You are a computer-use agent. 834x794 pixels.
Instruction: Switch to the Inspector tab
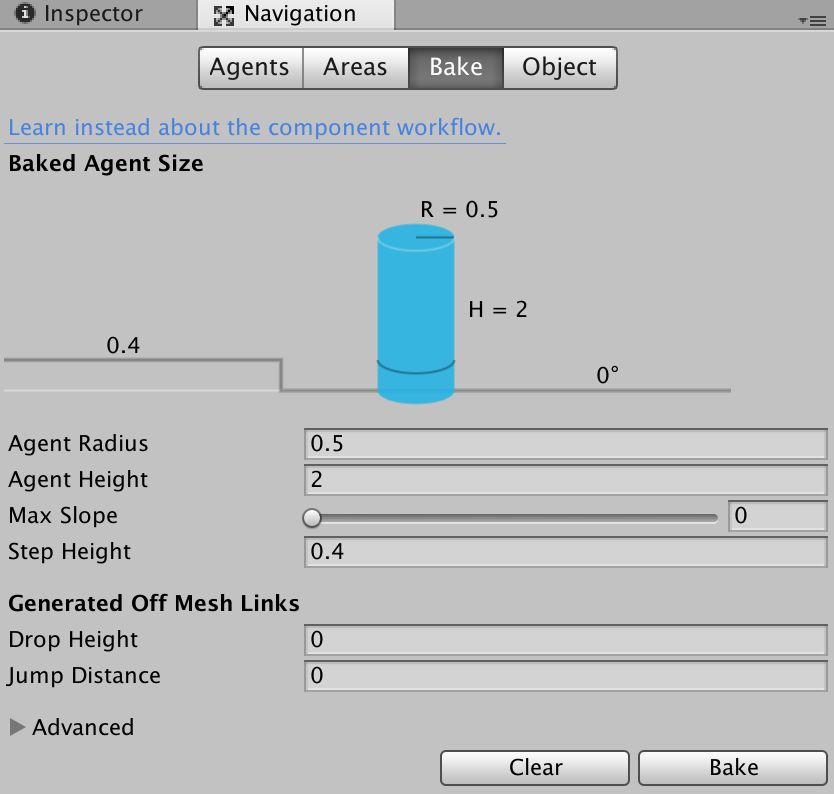click(93, 14)
